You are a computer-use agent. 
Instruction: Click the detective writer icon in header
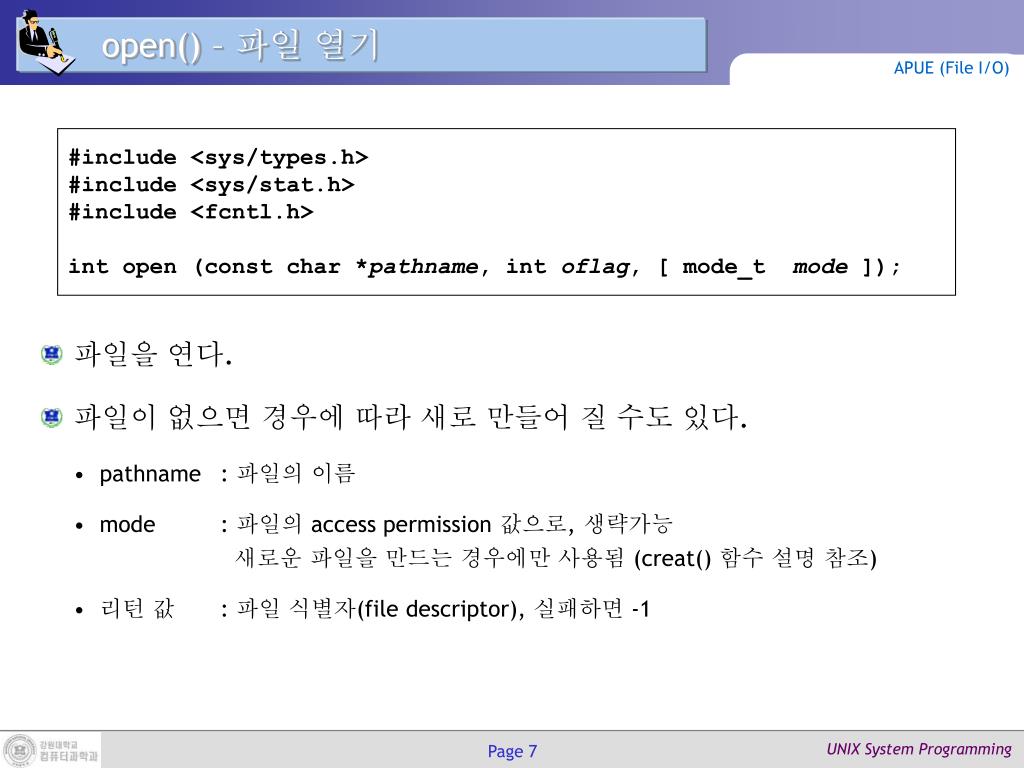coord(46,42)
